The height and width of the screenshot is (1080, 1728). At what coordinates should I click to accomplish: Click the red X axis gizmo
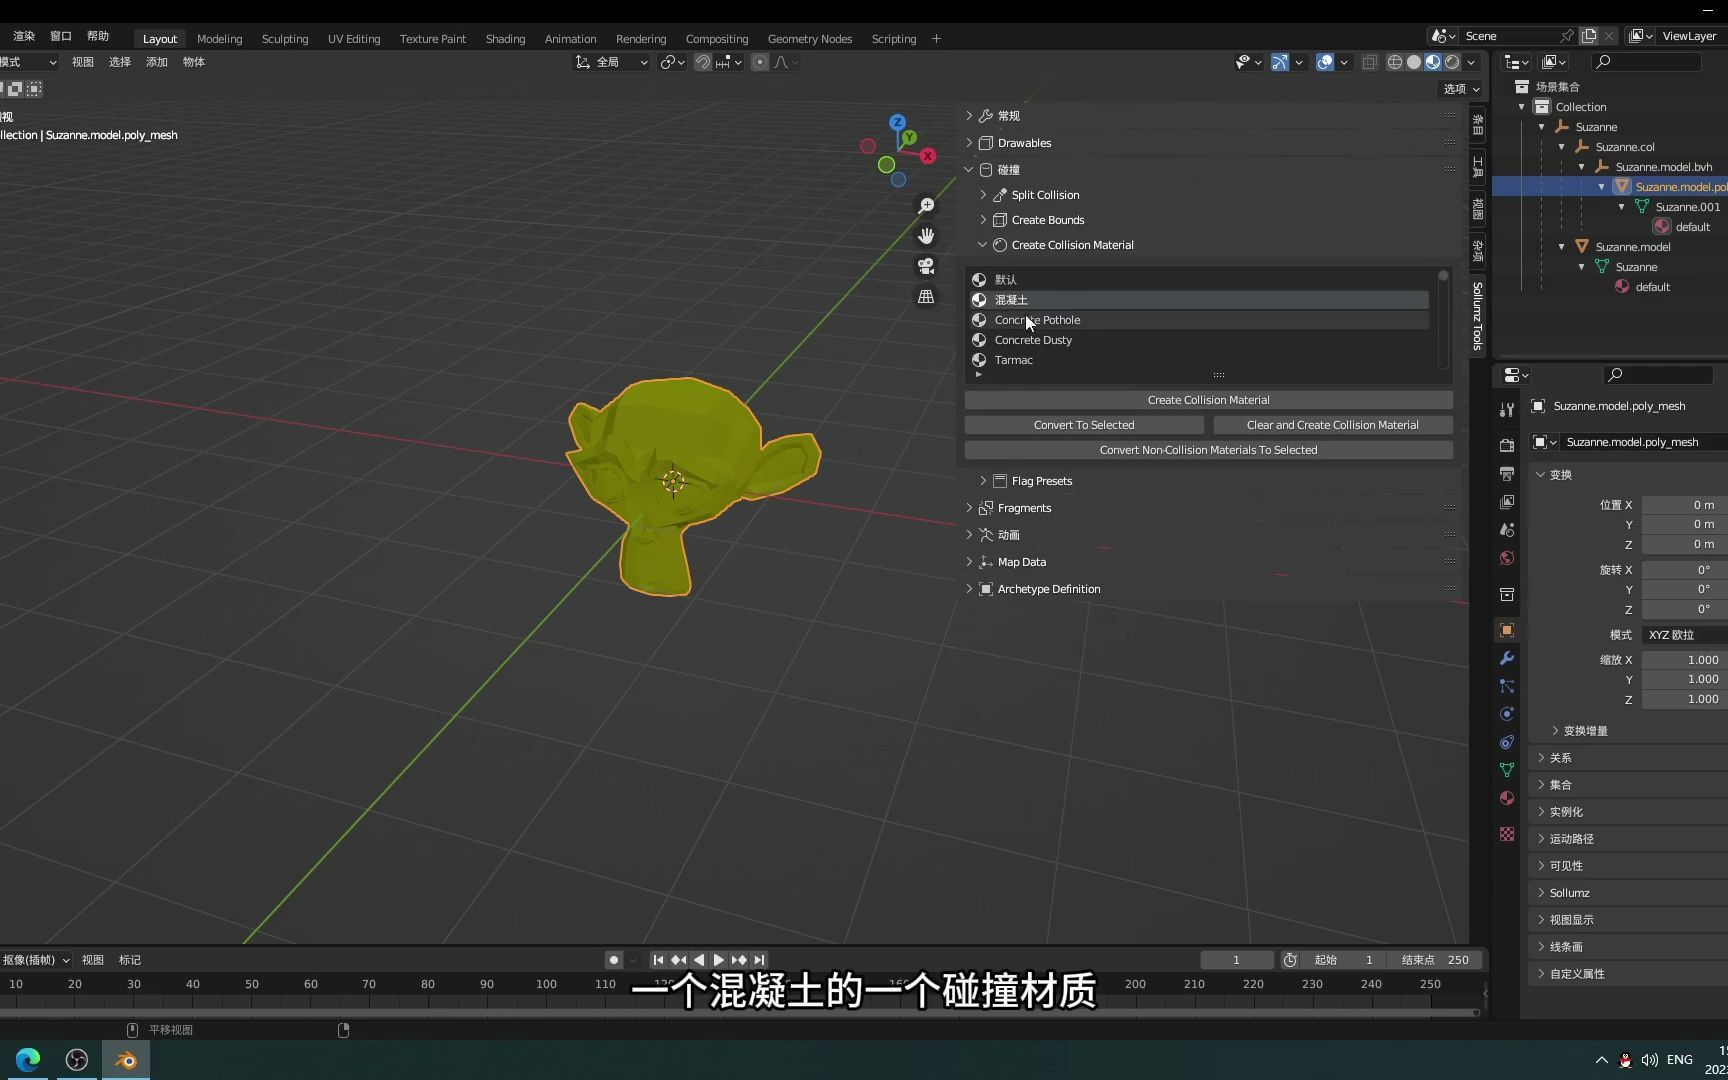point(928,156)
